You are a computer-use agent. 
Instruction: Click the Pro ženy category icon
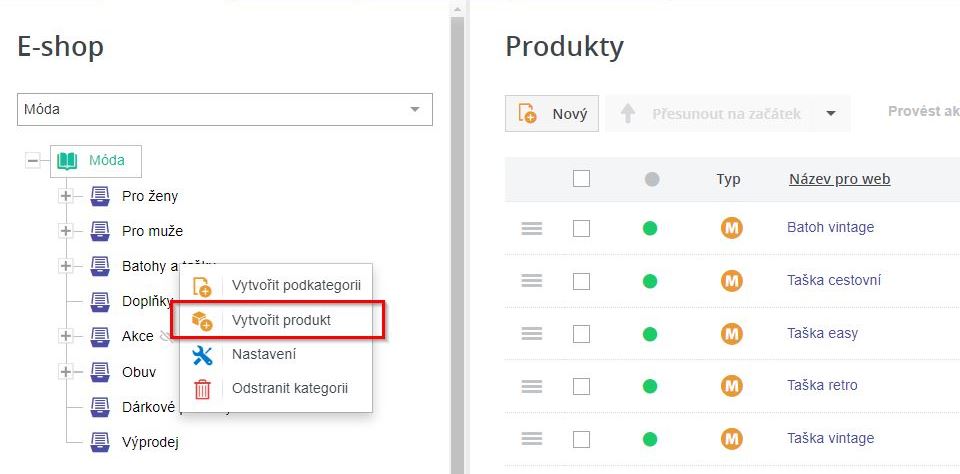point(100,196)
